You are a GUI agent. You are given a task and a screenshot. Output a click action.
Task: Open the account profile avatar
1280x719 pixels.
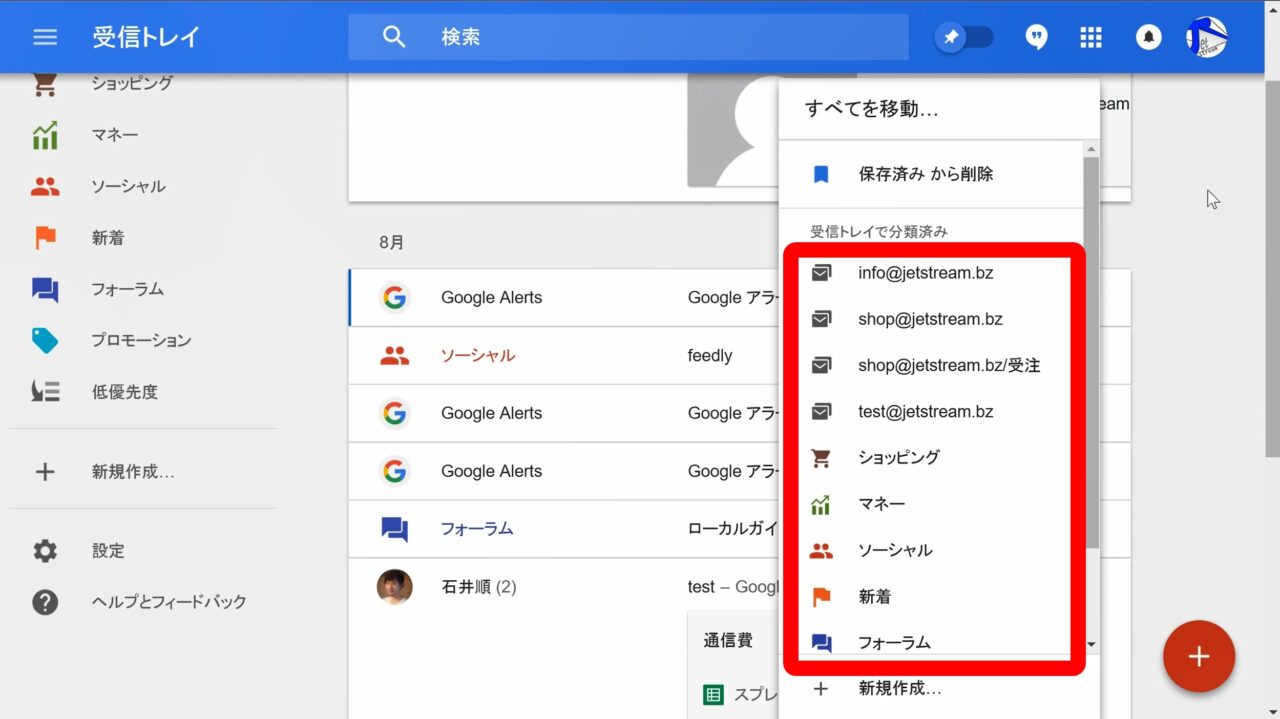[x=1206, y=37]
